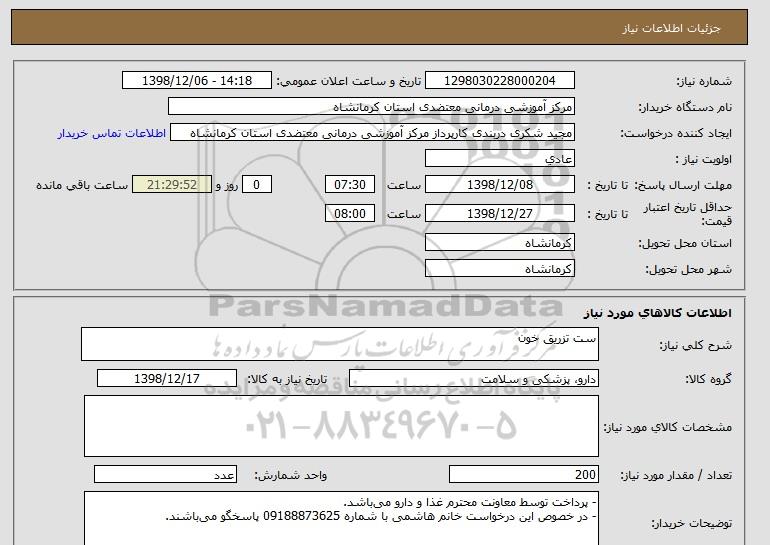This screenshot has width=770, height=545.
Task: Click the delivery province field کرمانشاه
Action: (x=499, y=243)
